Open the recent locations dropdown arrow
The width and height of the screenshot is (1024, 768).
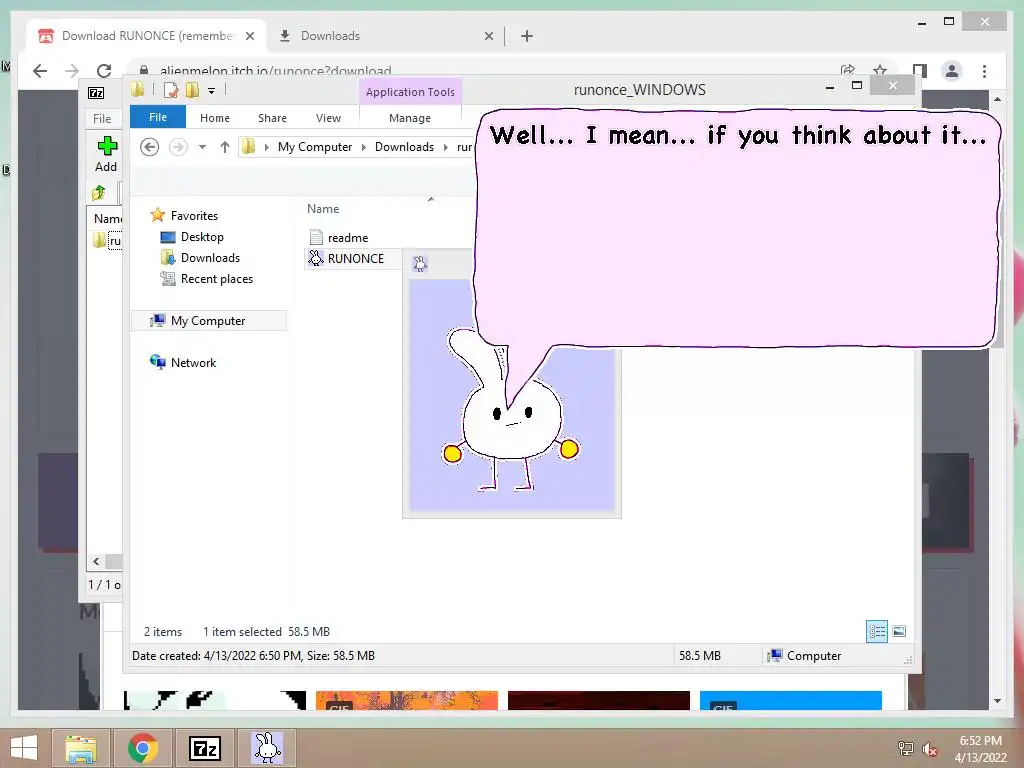pyautogui.click(x=202, y=147)
